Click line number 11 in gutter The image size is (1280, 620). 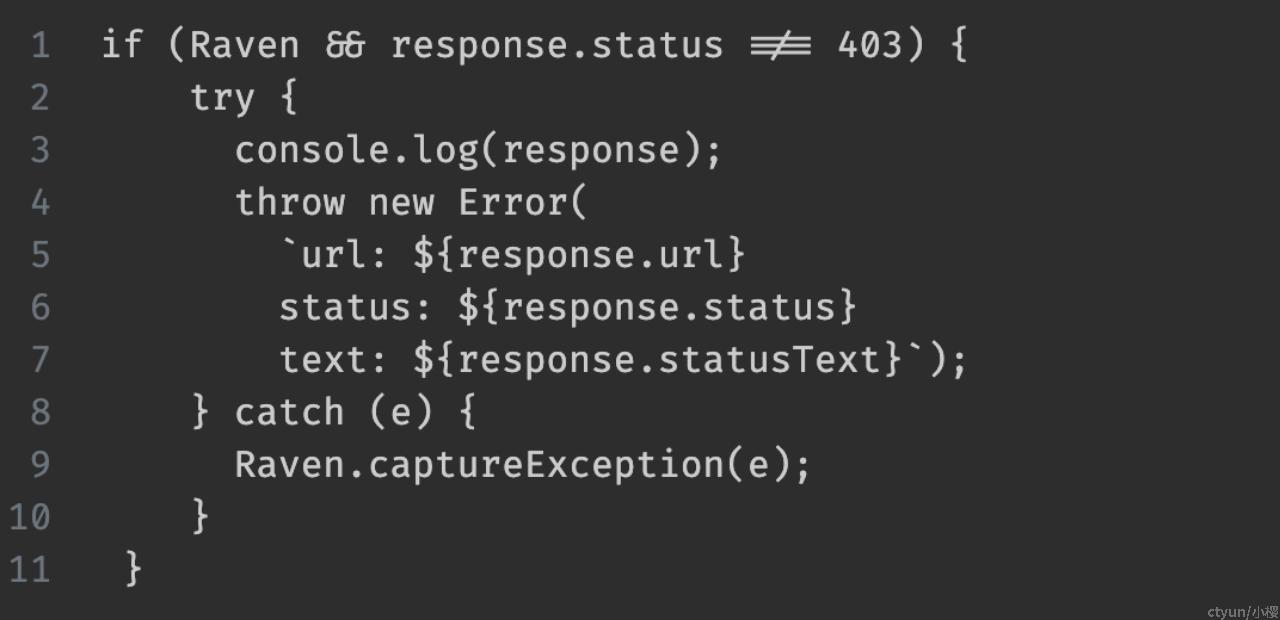click(x=29, y=569)
